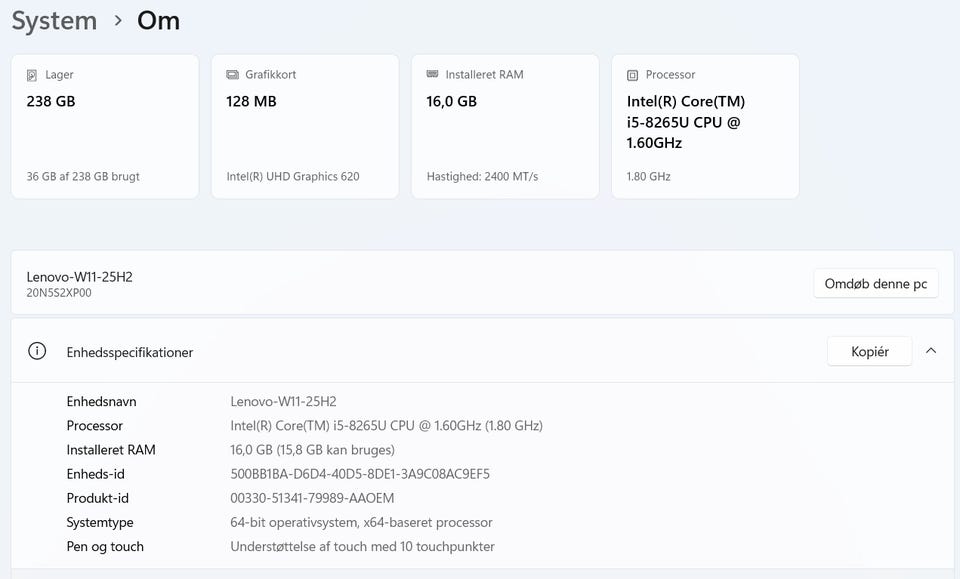960x579 pixels.
Task: Click the Pen og touch value text
Action: [x=362, y=546]
